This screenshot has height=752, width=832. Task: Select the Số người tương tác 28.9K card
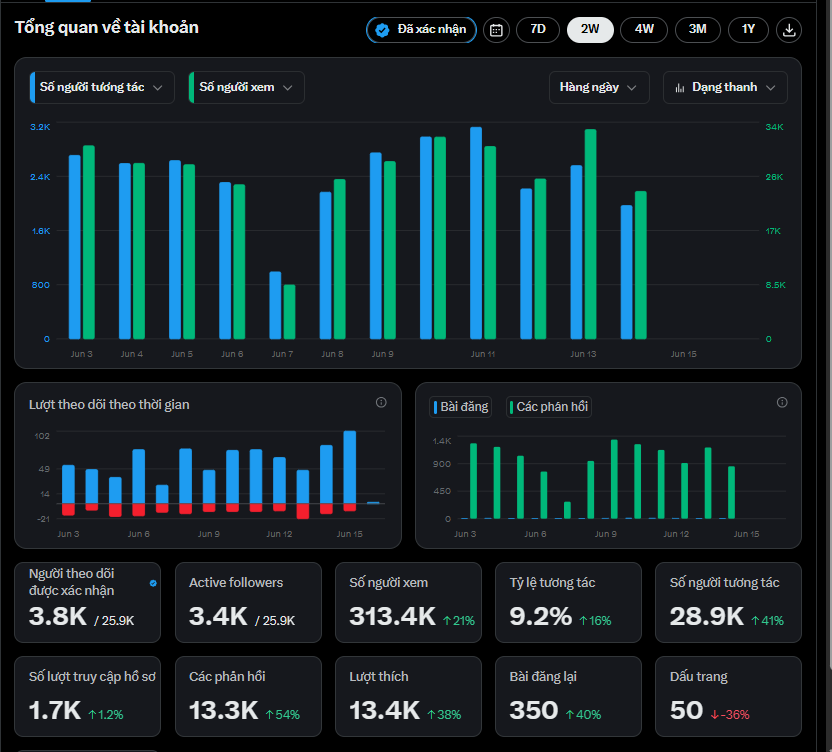(729, 602)
